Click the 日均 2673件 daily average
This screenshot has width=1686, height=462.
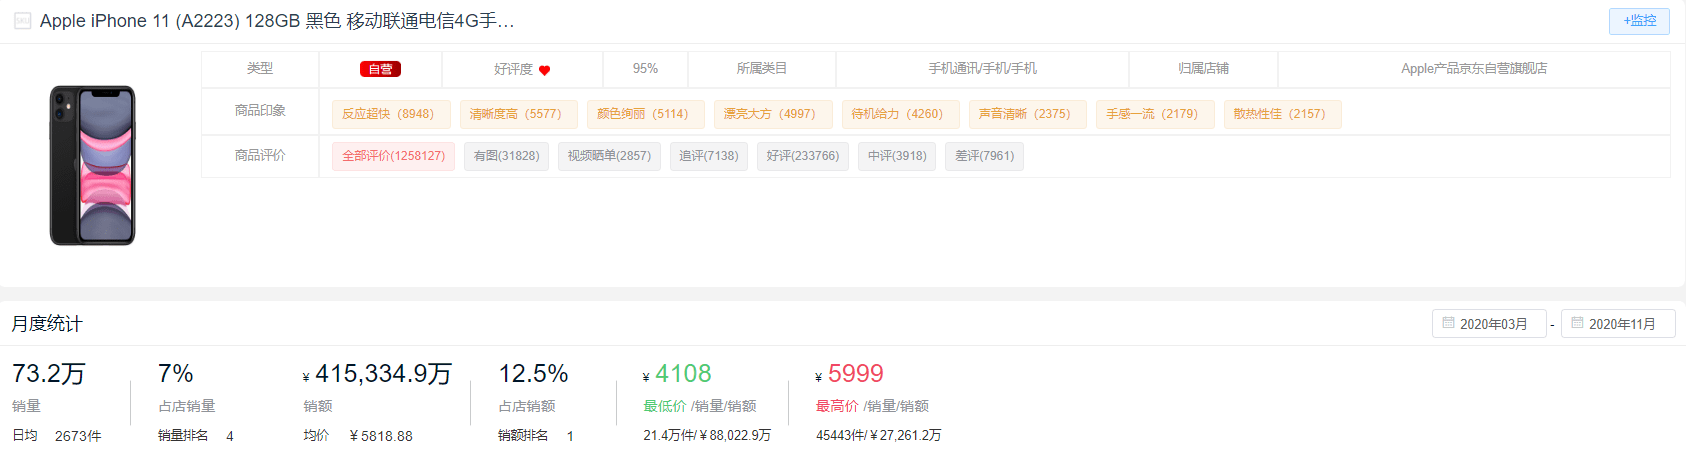click(57, 436)
